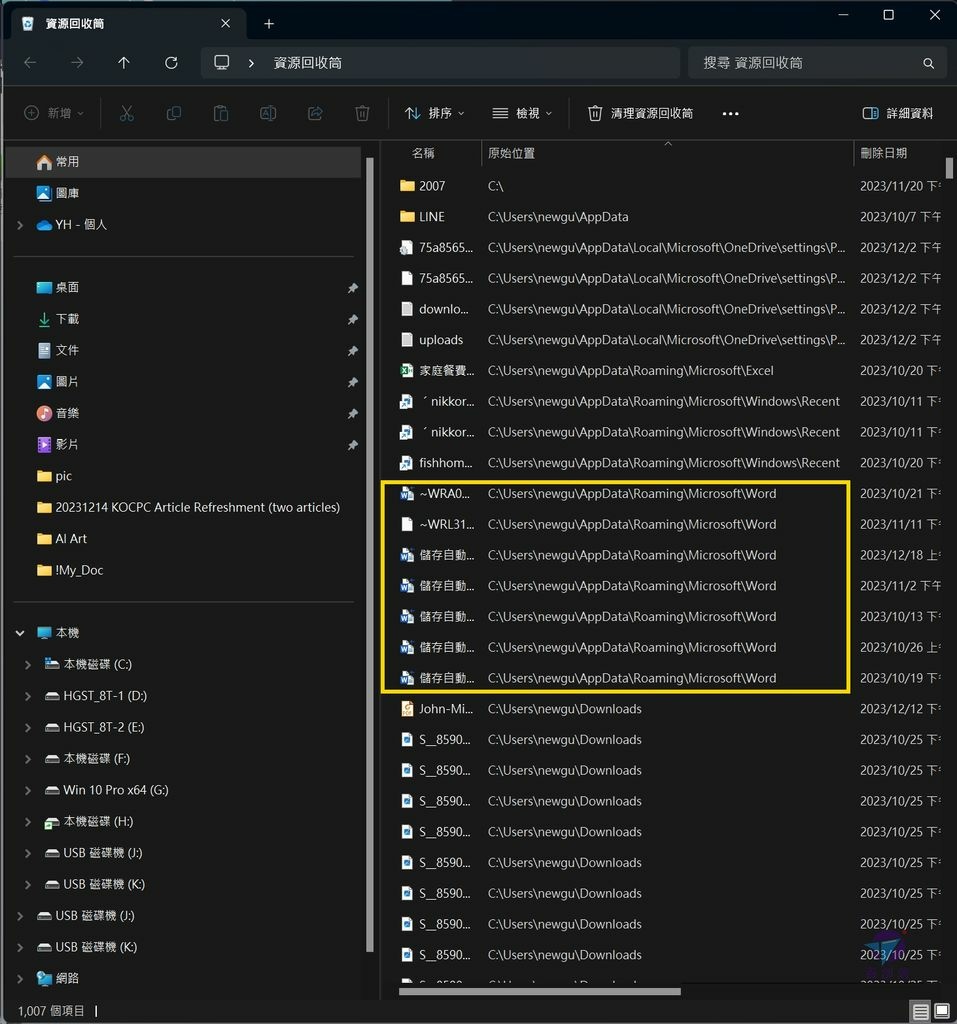Expand 本機磁碟 (C:) in the tree

pos(28,665)
